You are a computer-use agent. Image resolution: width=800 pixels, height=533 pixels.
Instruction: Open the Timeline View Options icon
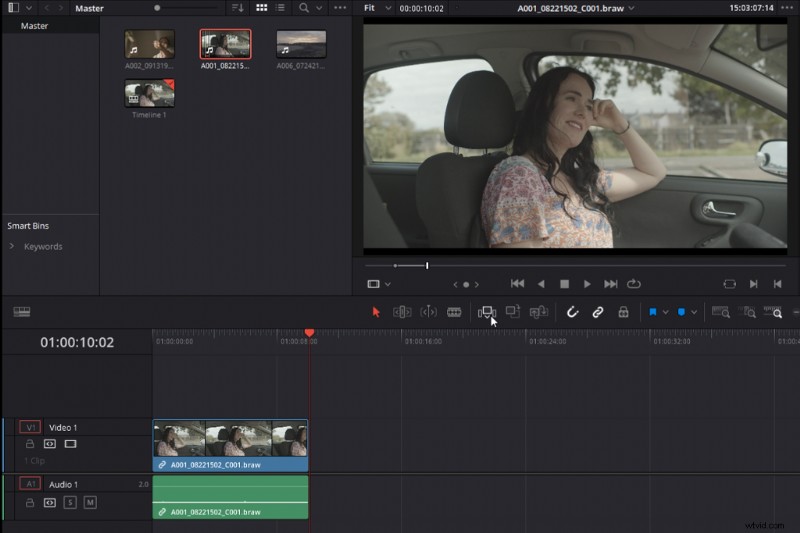[x=21, y=312]
